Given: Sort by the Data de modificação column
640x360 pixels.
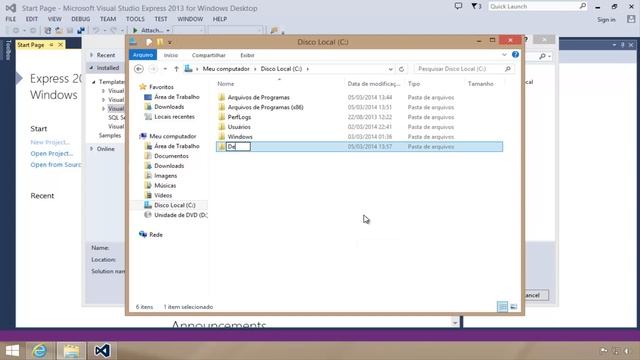Looking at the screenshot, I should (x=373, y=84).
